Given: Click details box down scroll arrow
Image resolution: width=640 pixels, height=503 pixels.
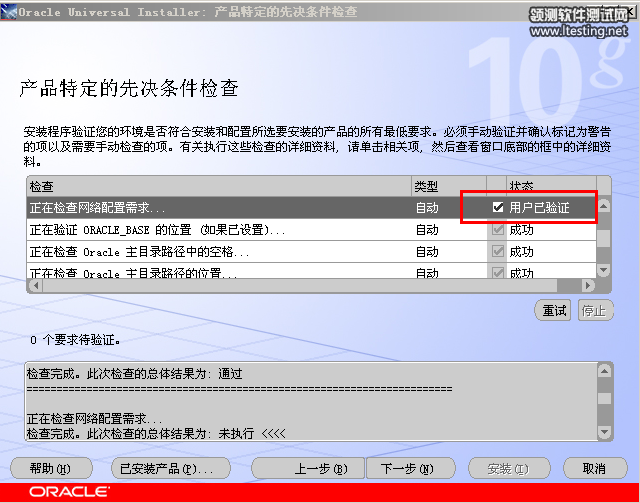Looking at the screenshot, I should click(604, 432).
